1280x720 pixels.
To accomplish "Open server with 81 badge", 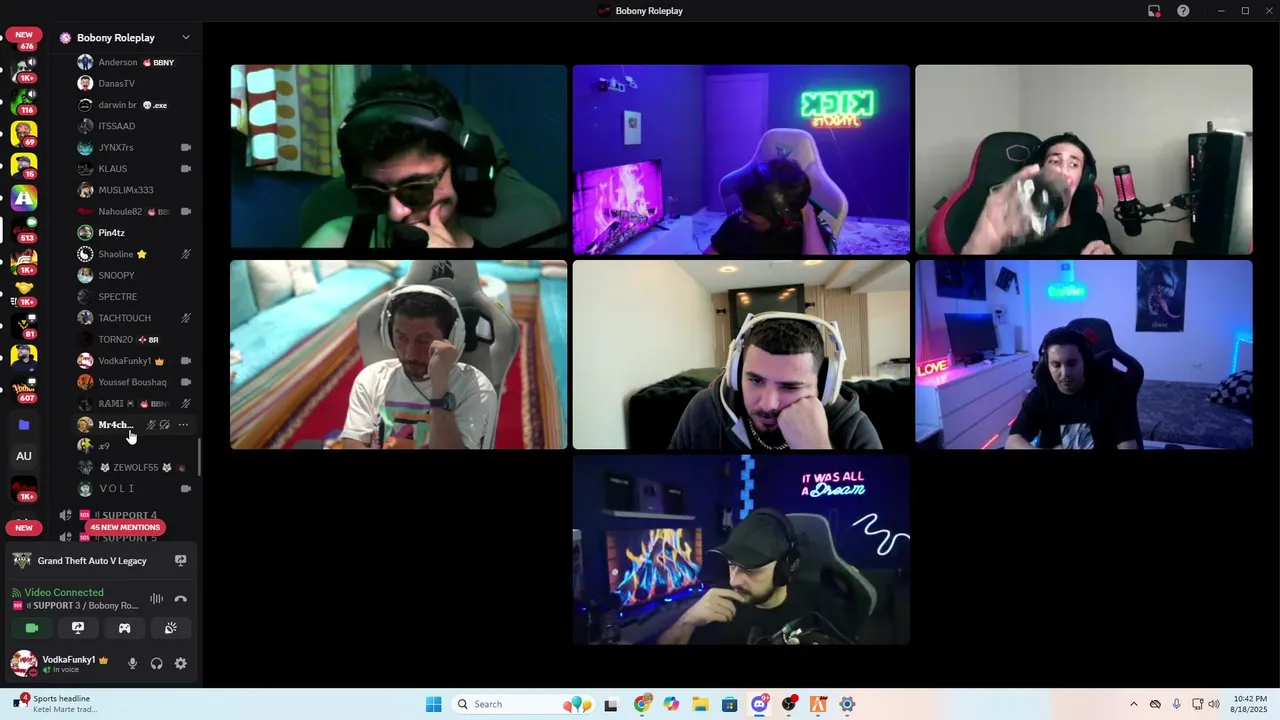I will 24,327.
